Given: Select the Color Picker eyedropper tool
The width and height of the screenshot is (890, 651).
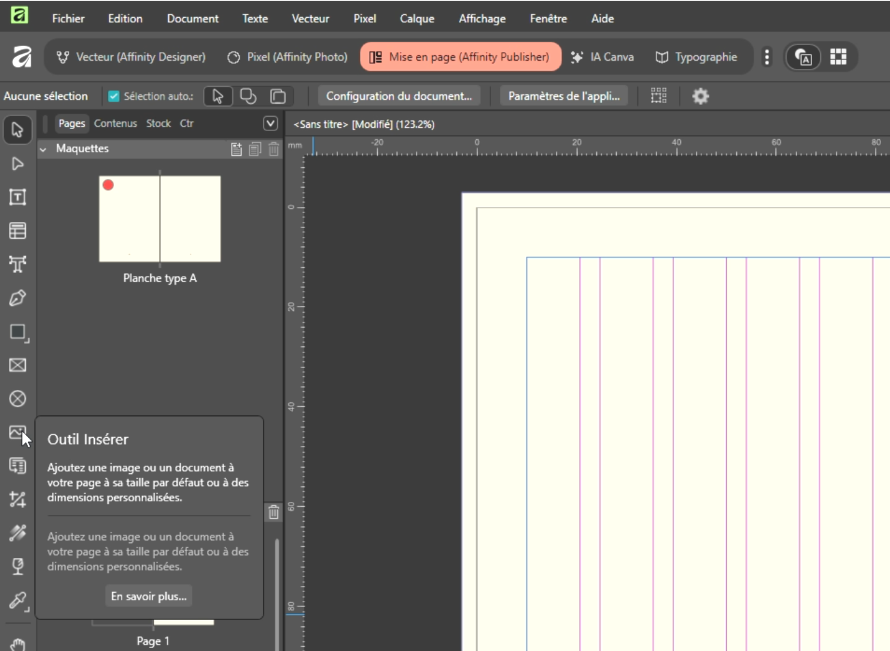Looking at the screenshot, I should click(17, 601).
